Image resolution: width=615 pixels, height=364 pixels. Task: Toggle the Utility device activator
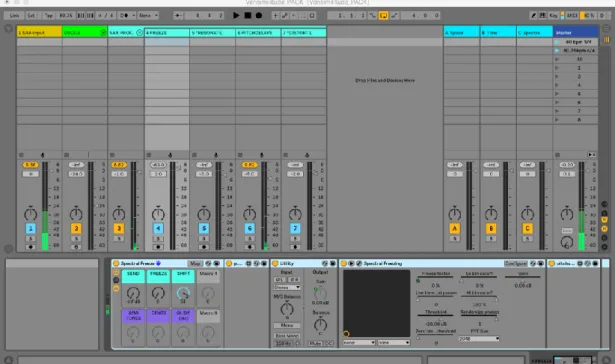275,264
